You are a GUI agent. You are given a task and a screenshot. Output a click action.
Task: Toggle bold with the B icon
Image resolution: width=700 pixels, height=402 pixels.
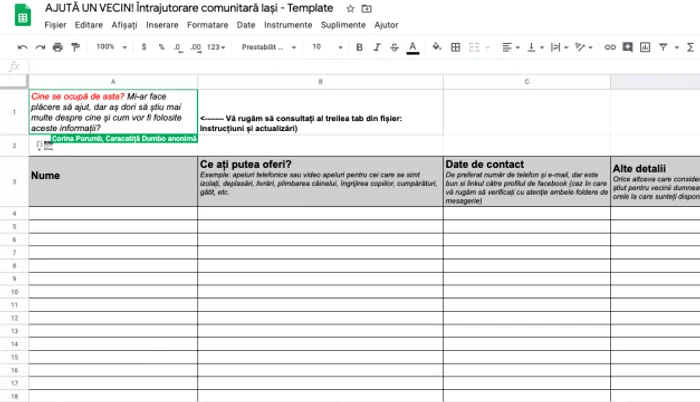[x=359, y=47]
